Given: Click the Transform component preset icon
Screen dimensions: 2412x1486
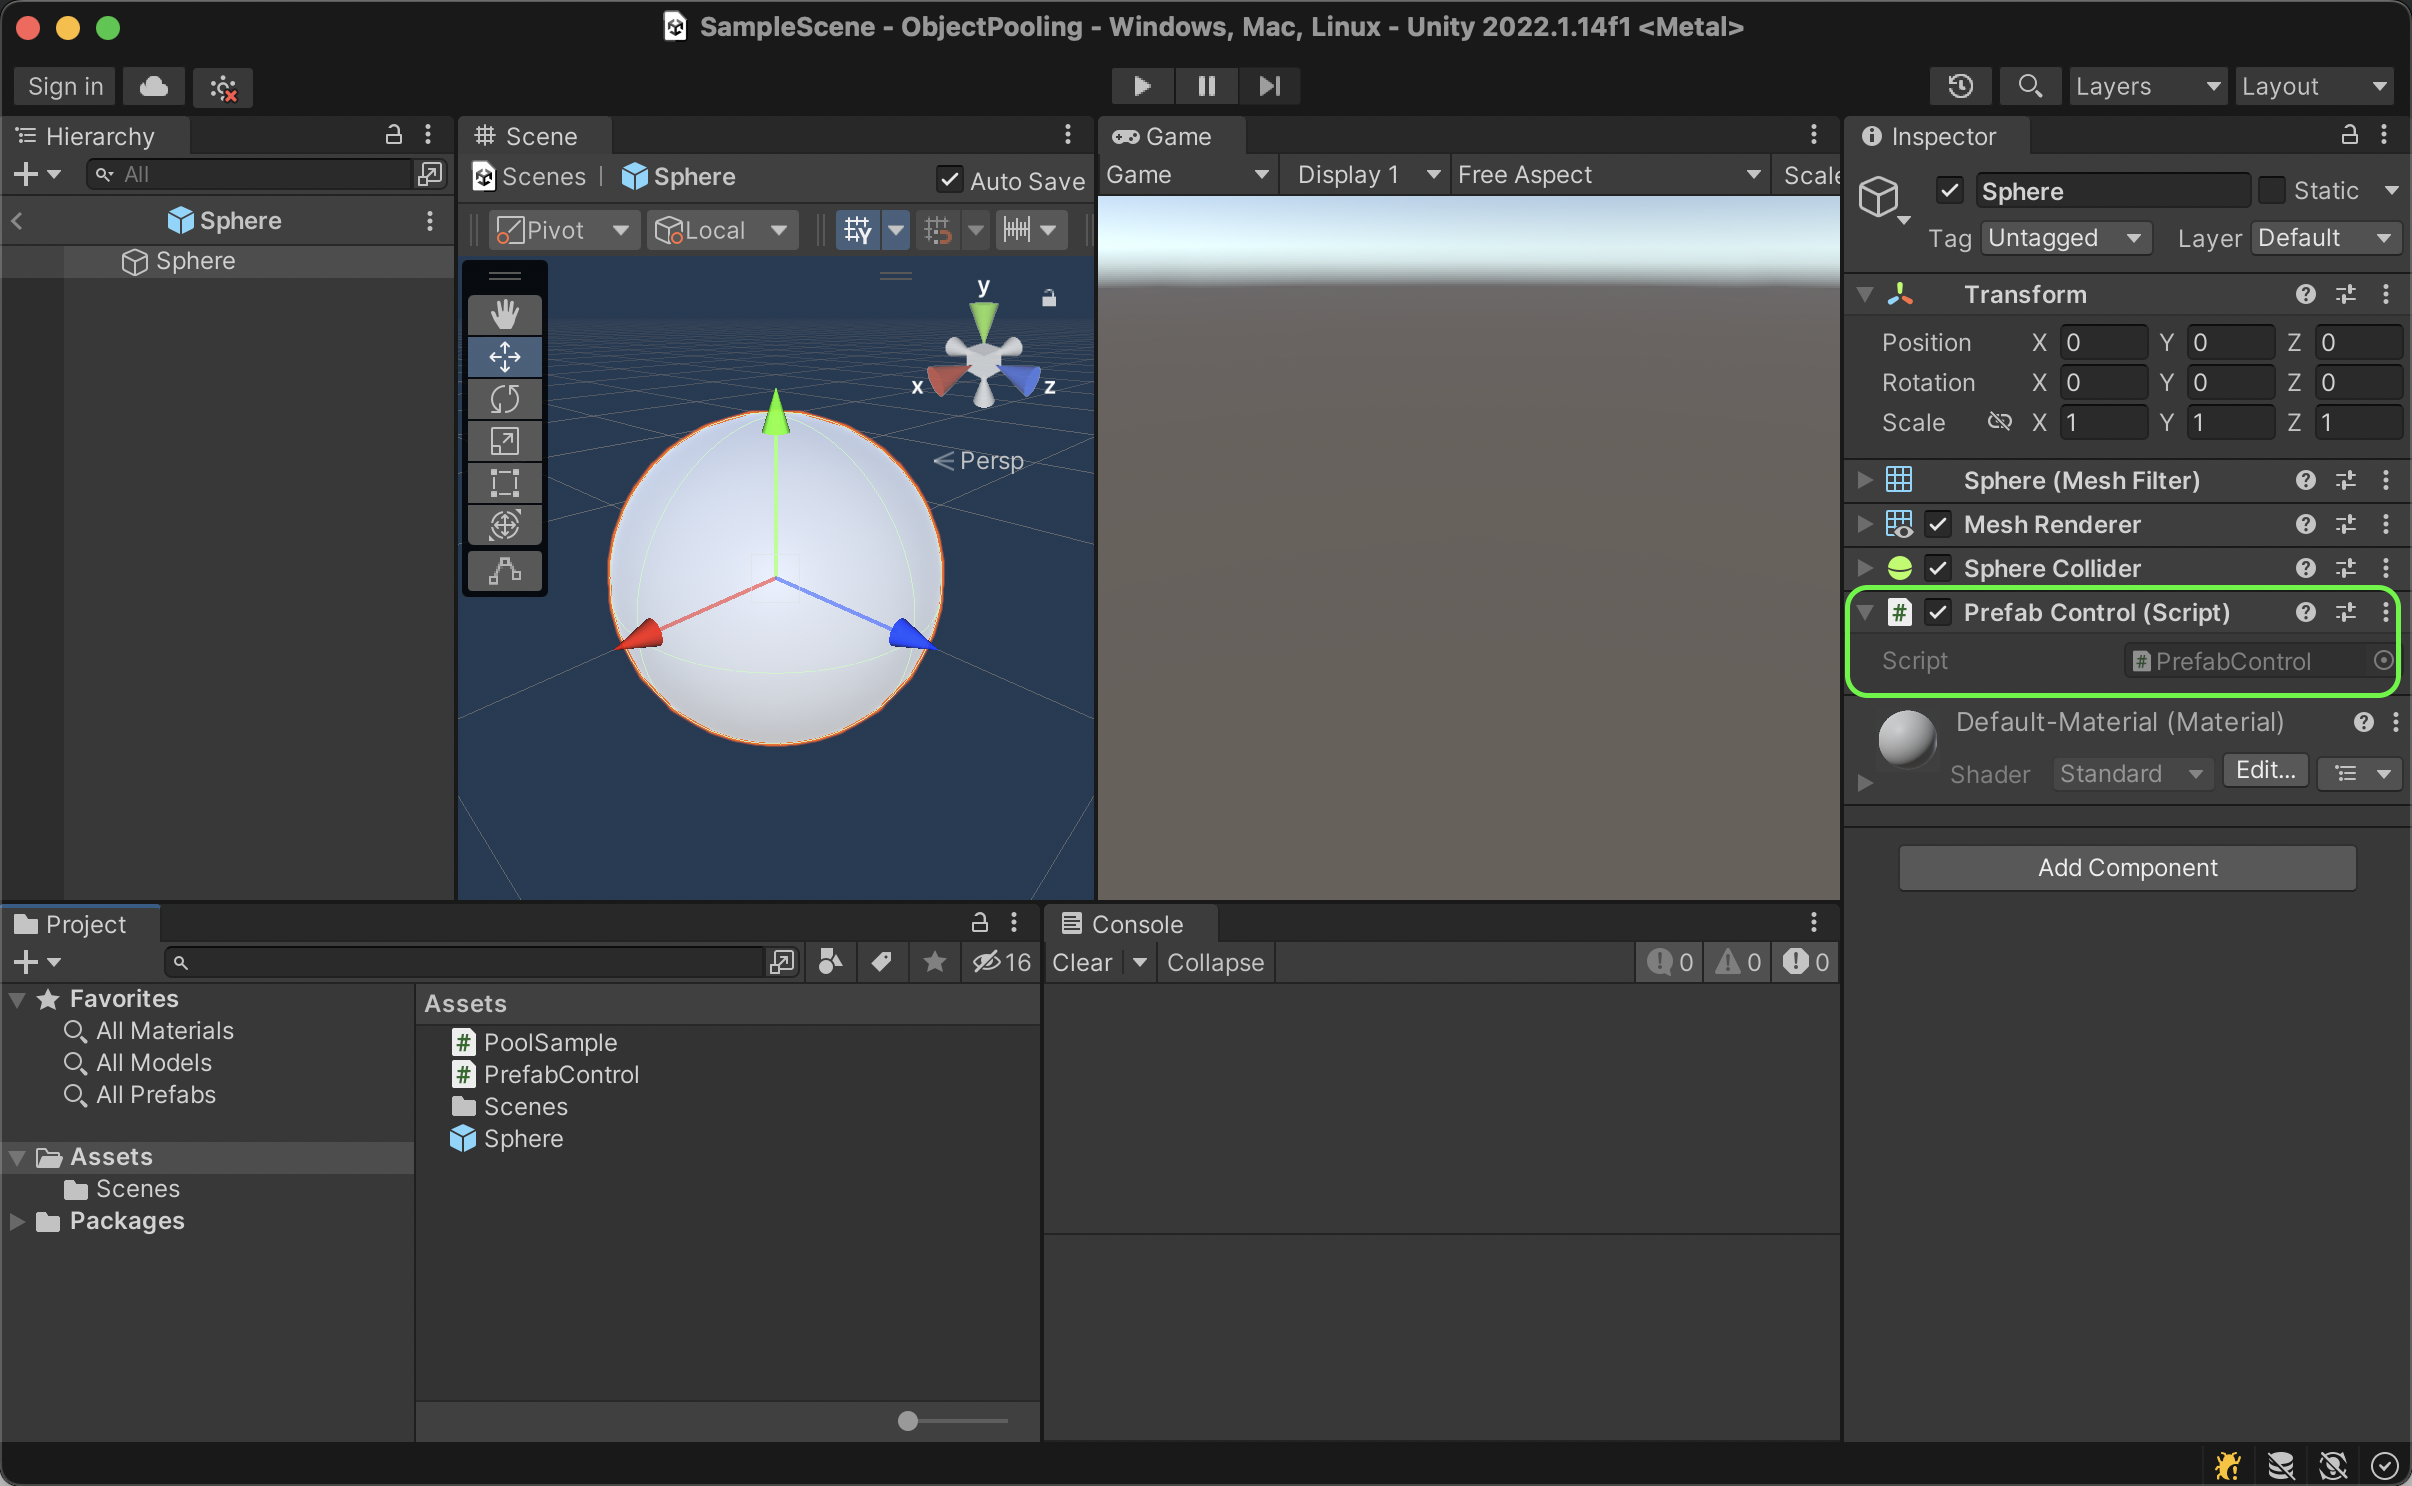Looking at the screenshot, I should click(2346, 294).
